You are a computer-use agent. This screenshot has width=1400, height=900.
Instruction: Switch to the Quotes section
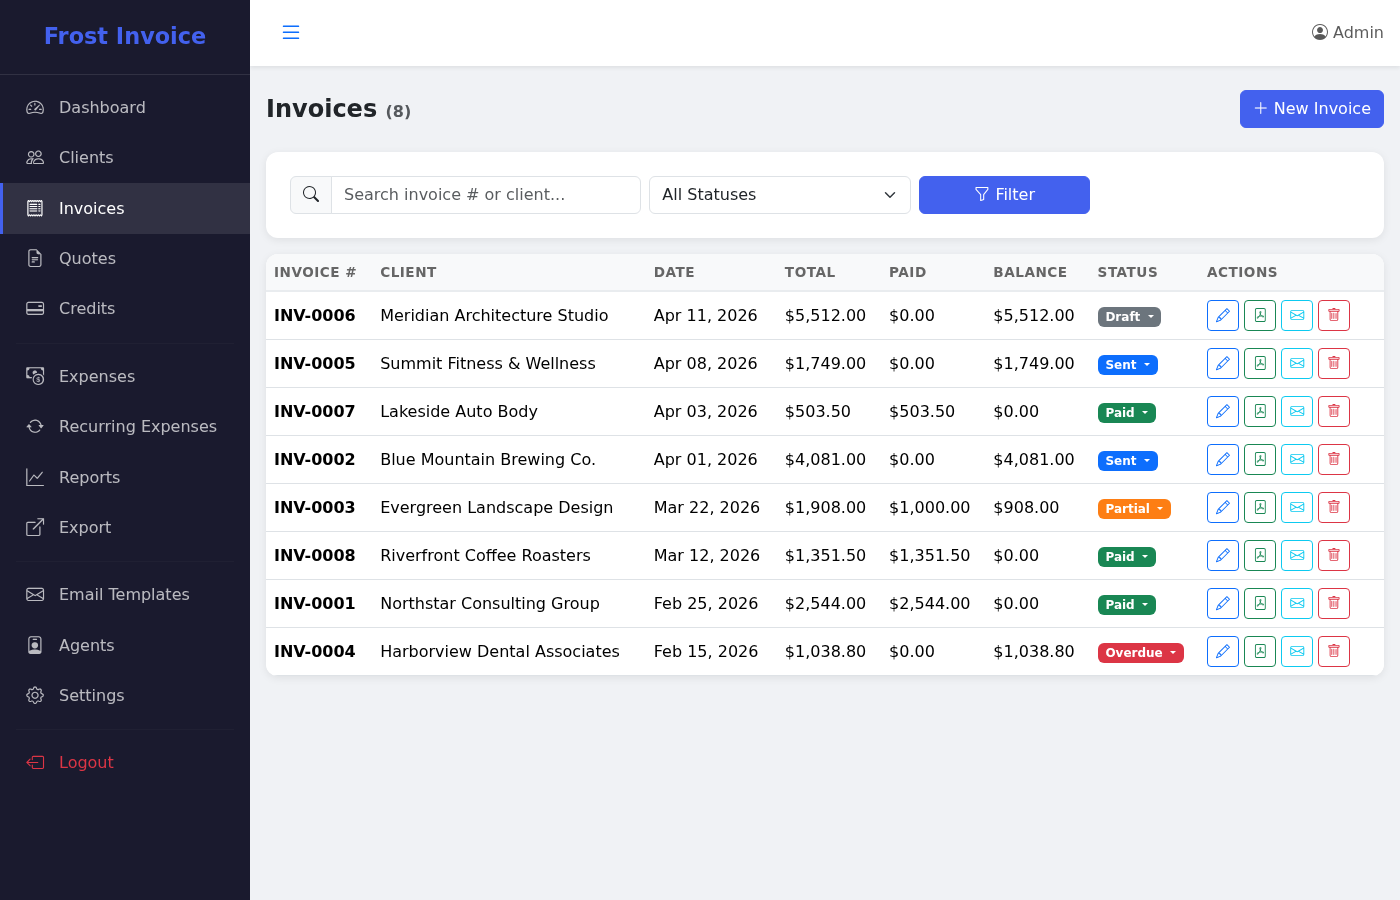86,258
